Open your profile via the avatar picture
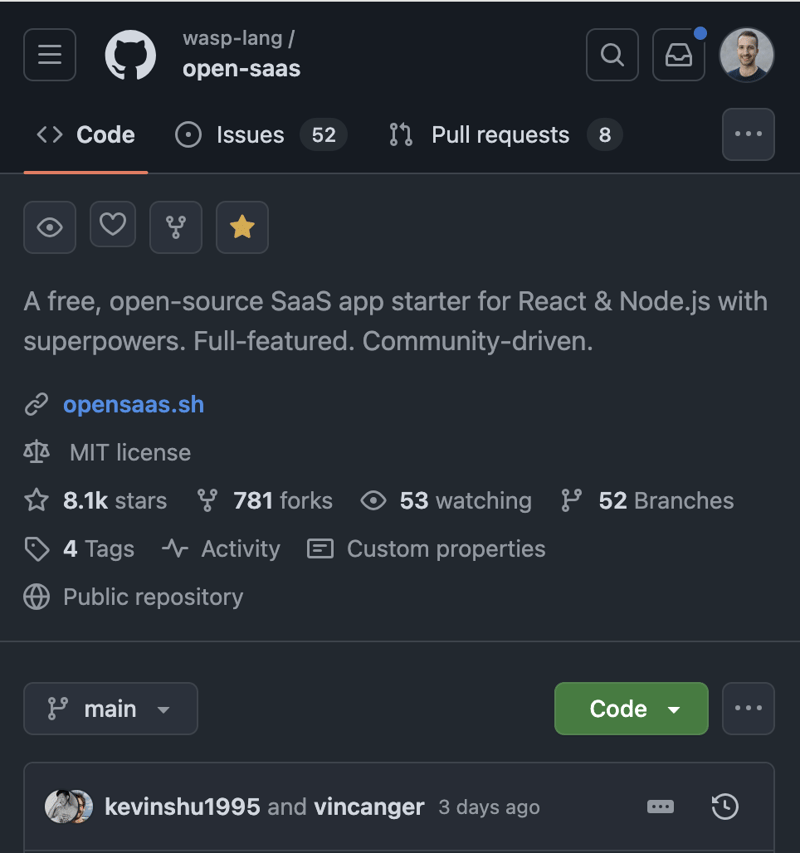Image resolution: width=800 pixels, height=853 pixels. point(746,55)
